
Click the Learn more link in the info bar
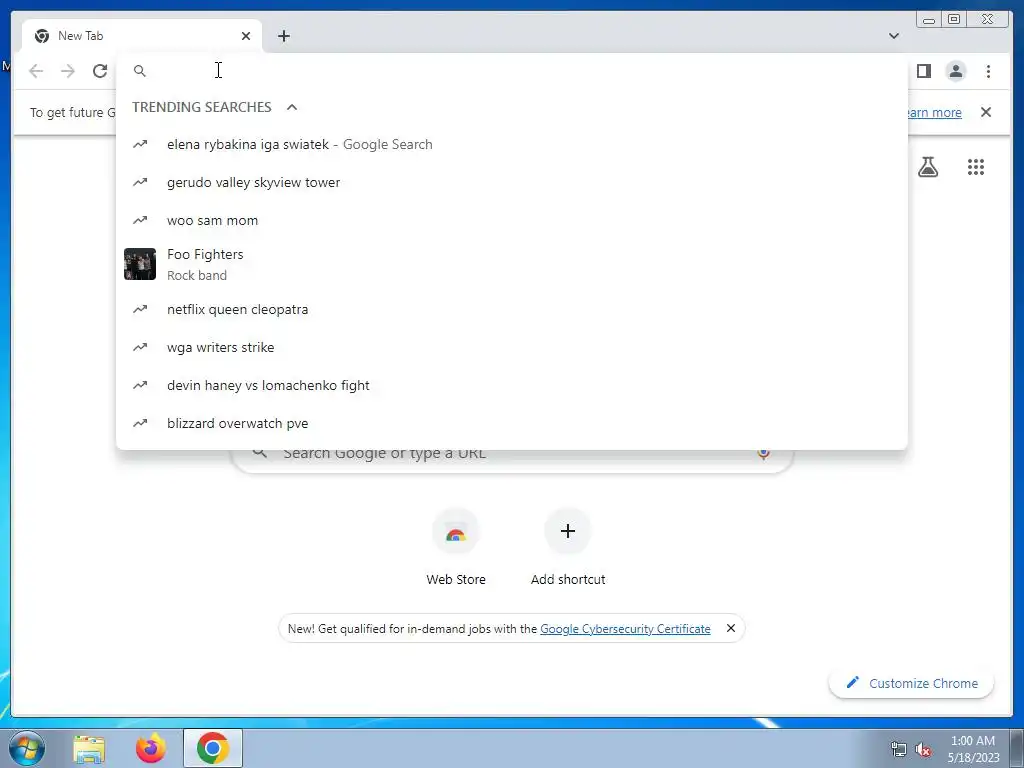coord(934,112)
